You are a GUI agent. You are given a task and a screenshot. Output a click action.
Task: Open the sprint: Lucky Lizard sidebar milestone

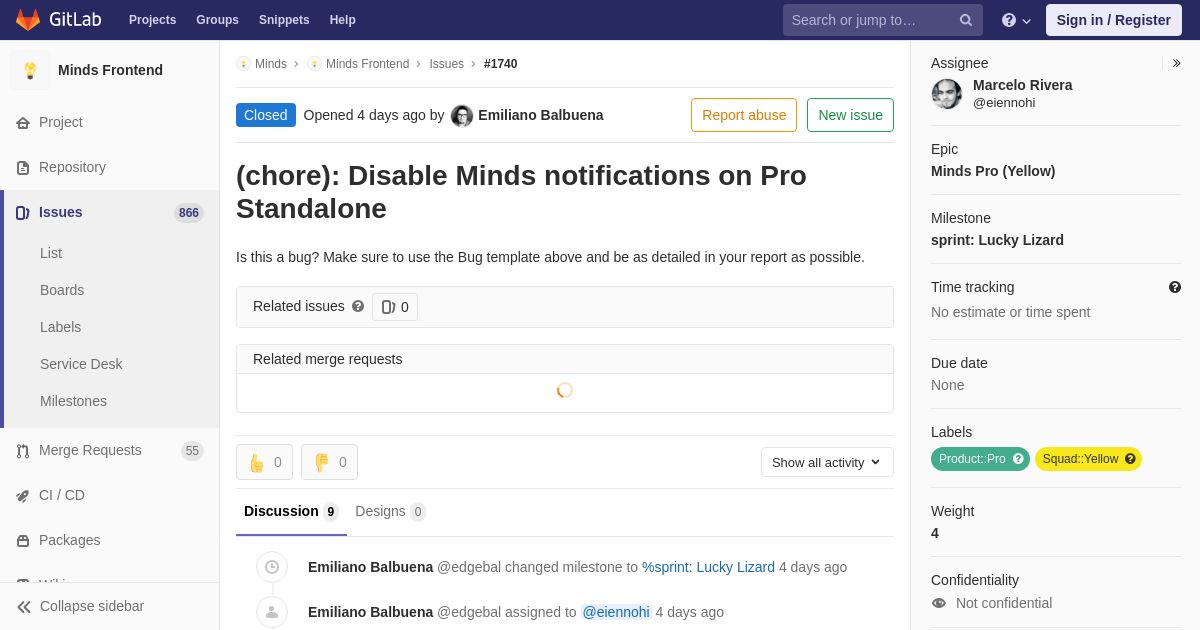[x=997, y=240]
